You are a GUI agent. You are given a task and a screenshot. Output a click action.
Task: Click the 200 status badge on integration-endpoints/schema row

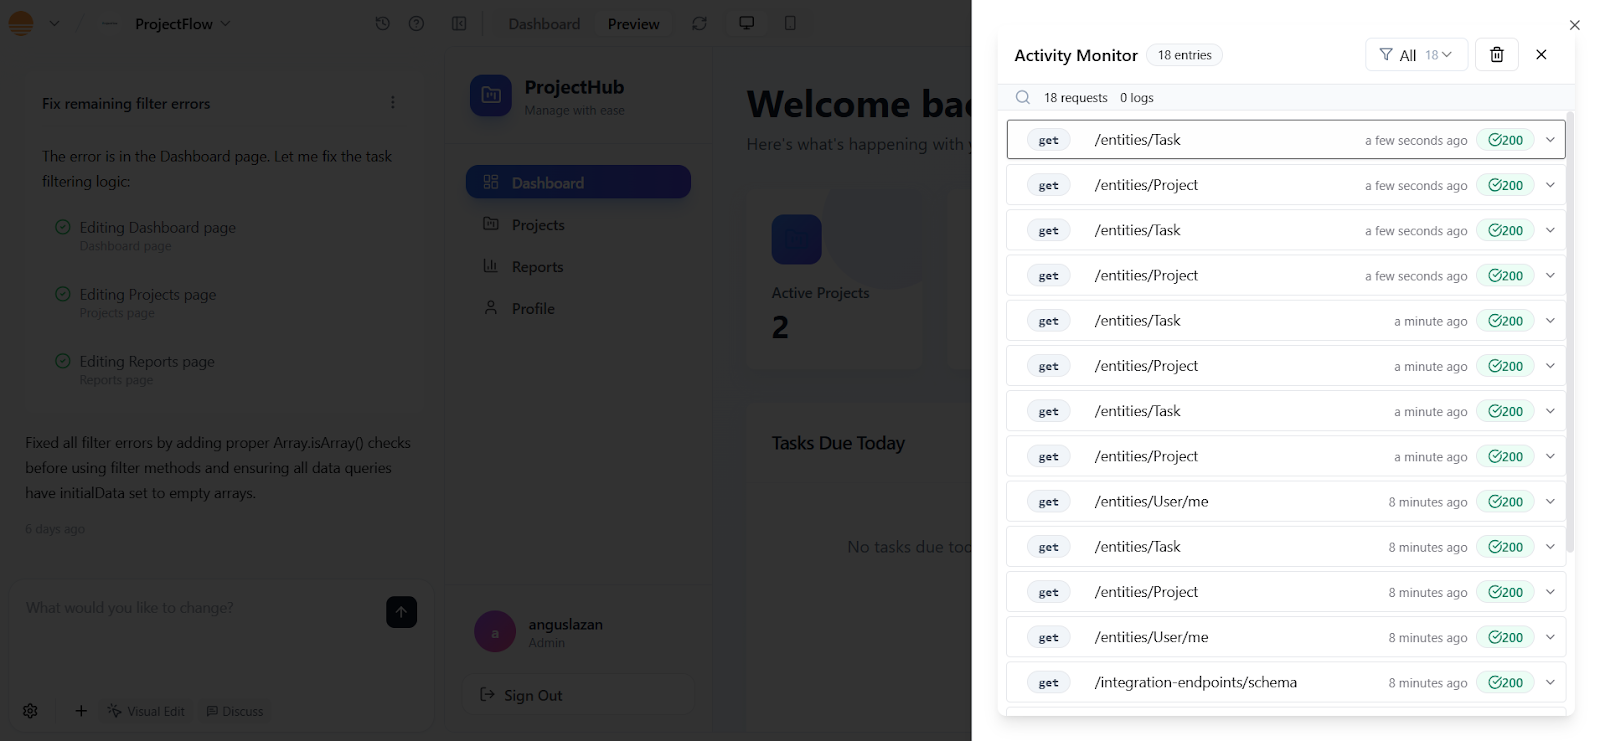(x=1505, y=683)
